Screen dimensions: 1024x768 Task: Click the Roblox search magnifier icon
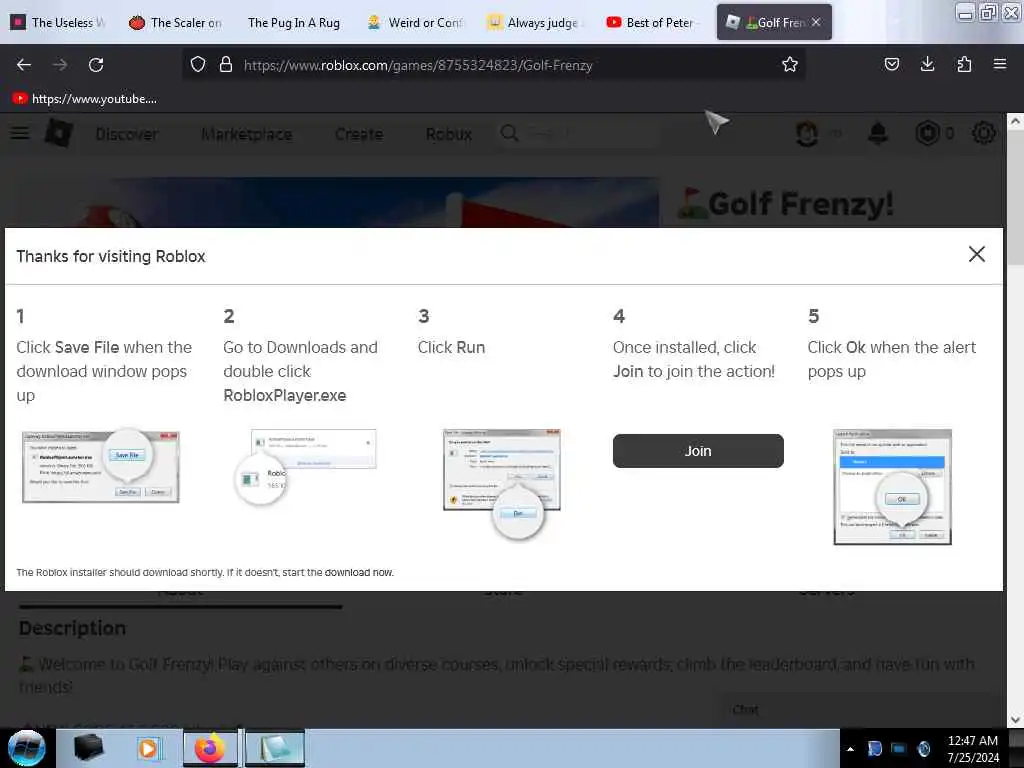(x=509, y=133)
